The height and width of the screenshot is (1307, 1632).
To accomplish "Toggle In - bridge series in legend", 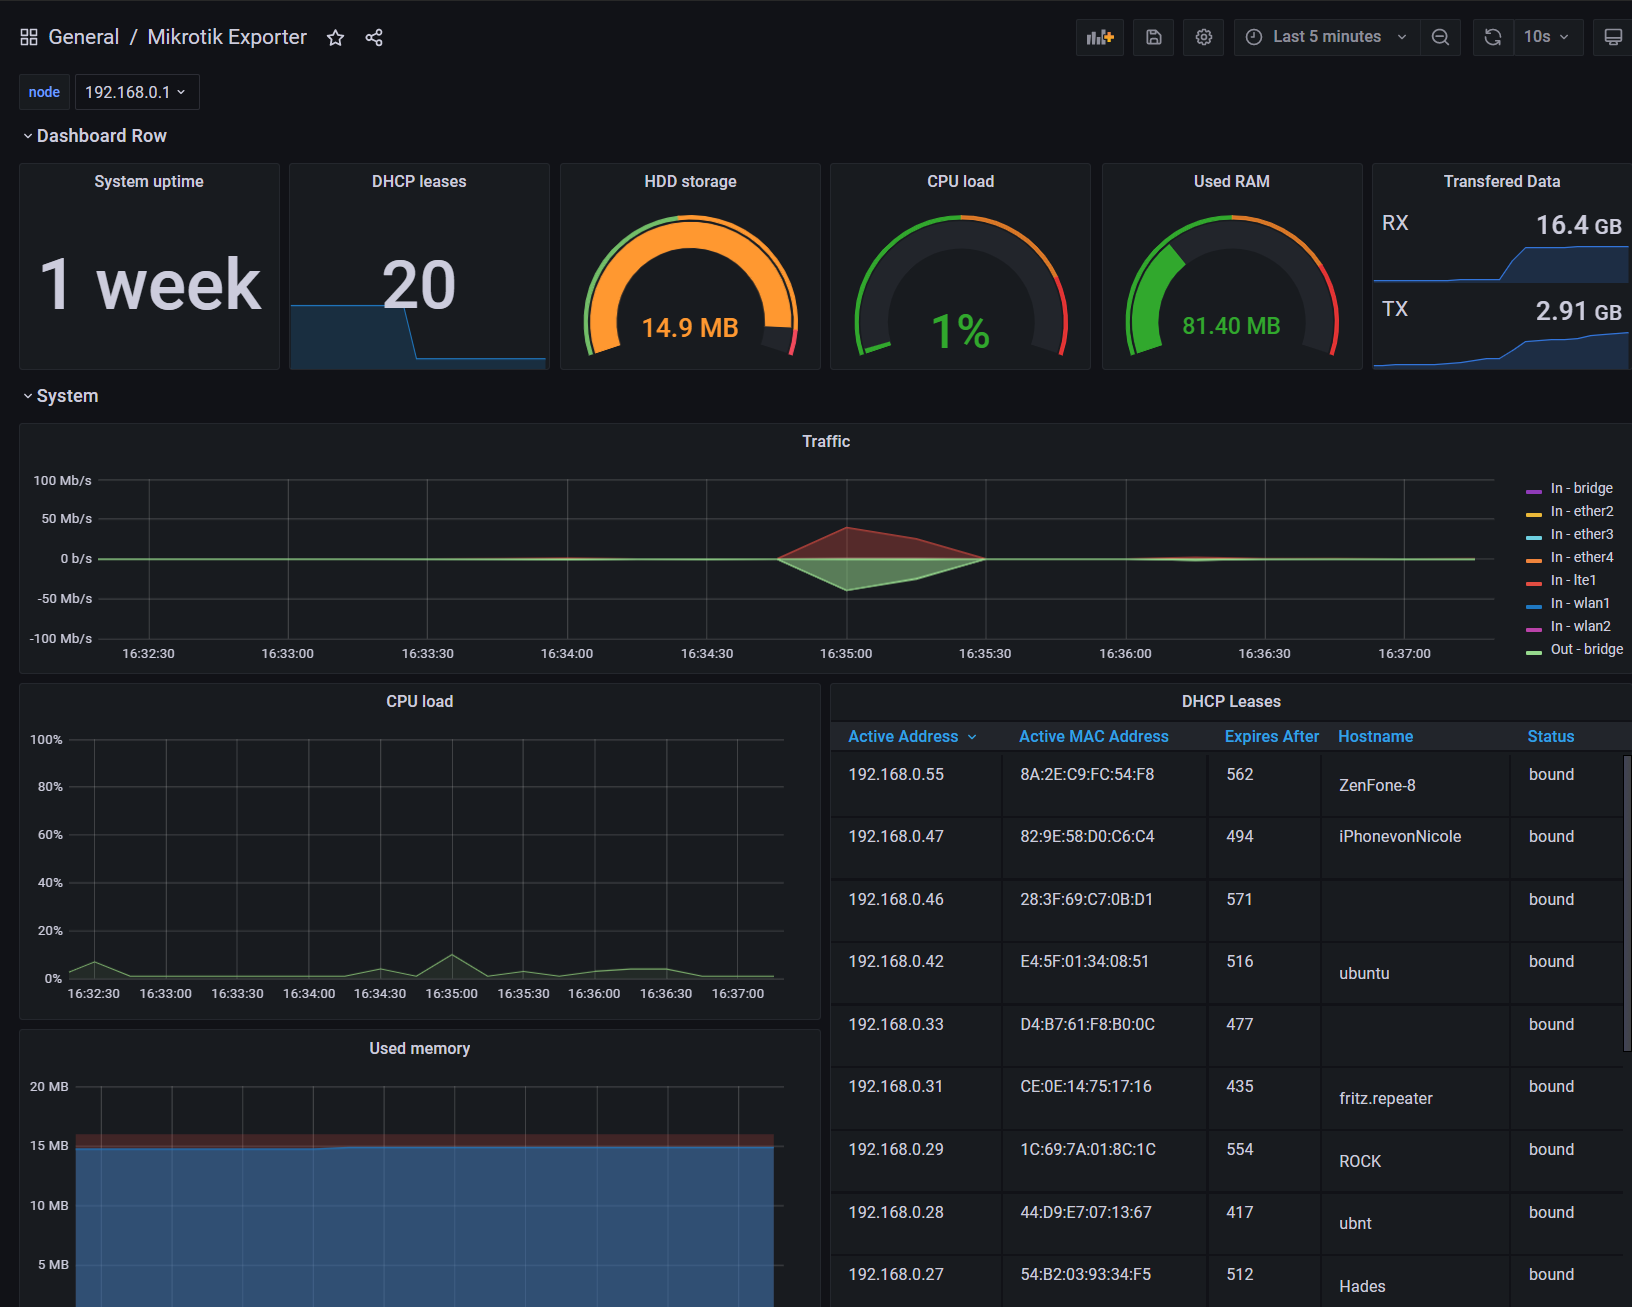I will tap(1581, 488).
